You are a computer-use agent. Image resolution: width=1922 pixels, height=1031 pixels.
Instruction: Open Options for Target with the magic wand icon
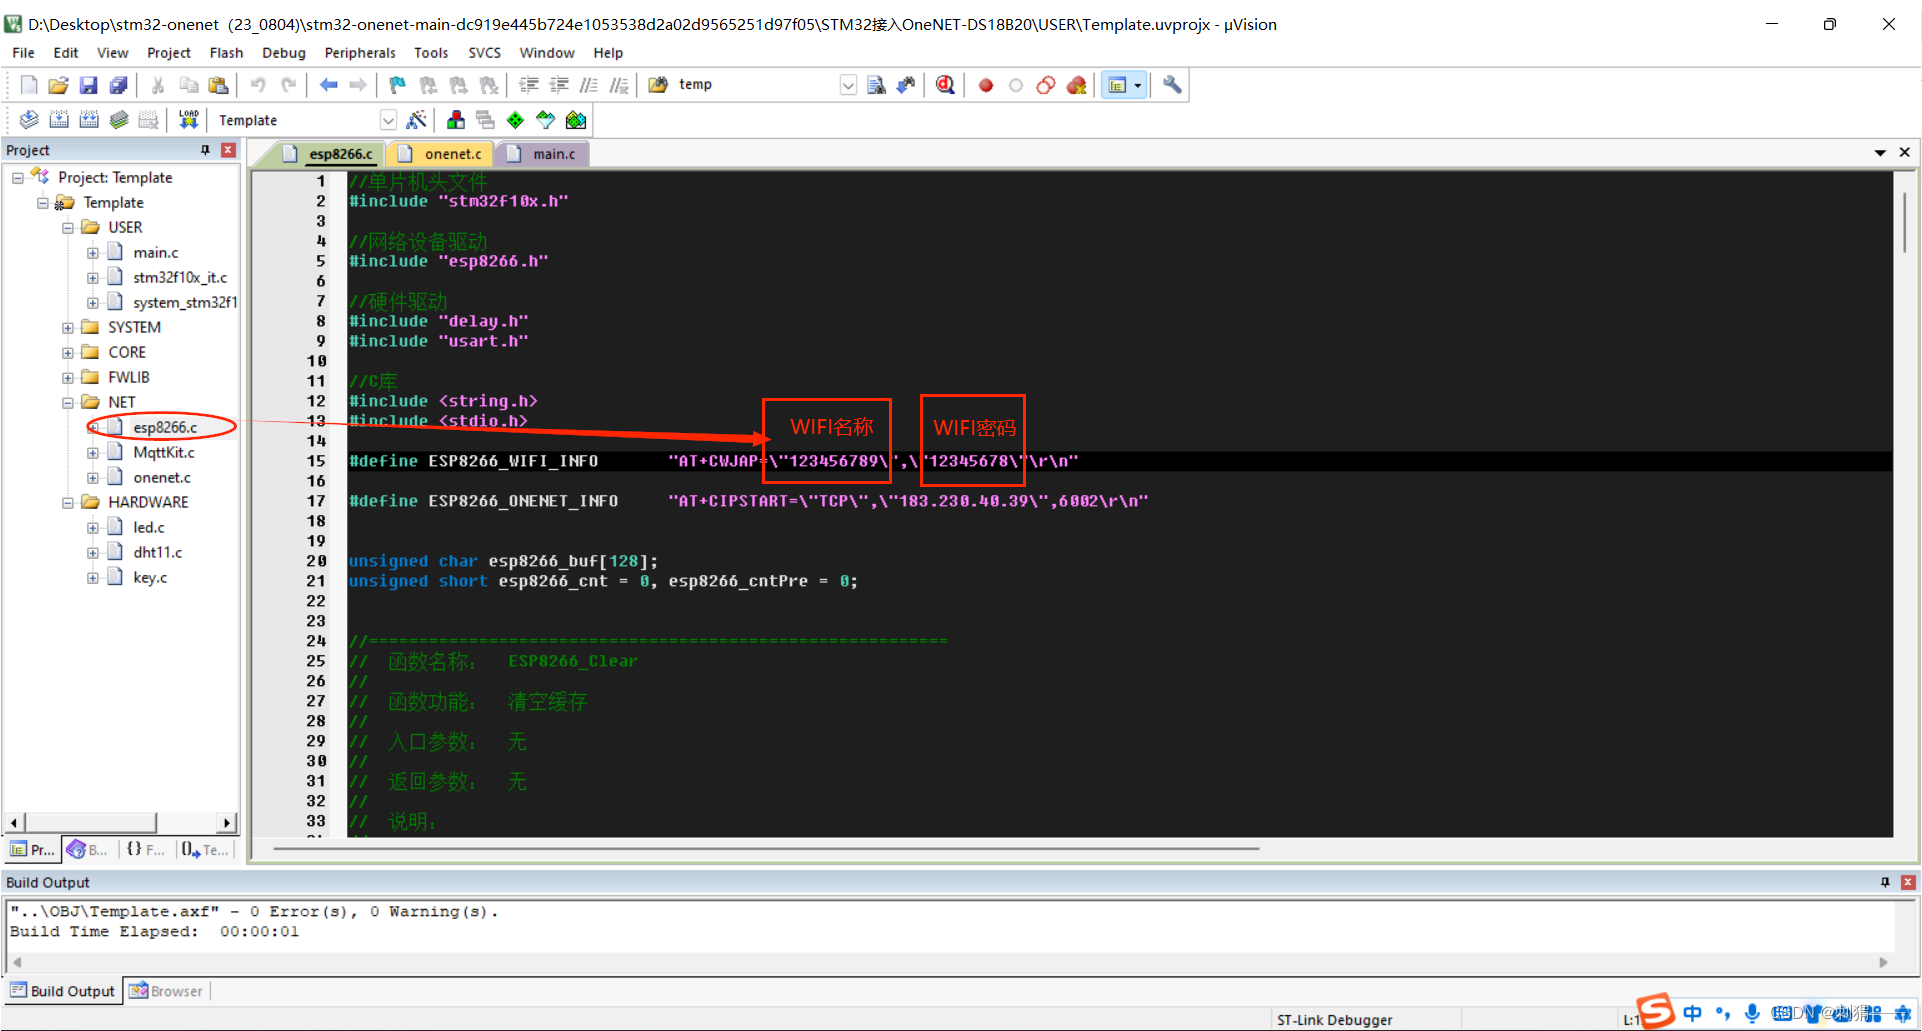(x=417, y=120)
